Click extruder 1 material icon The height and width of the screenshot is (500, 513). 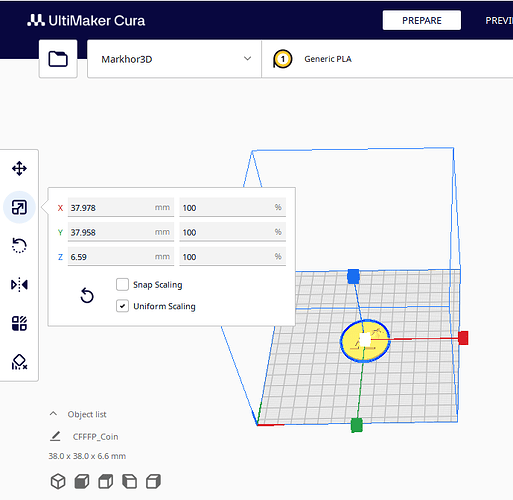(x=283, y=59)
